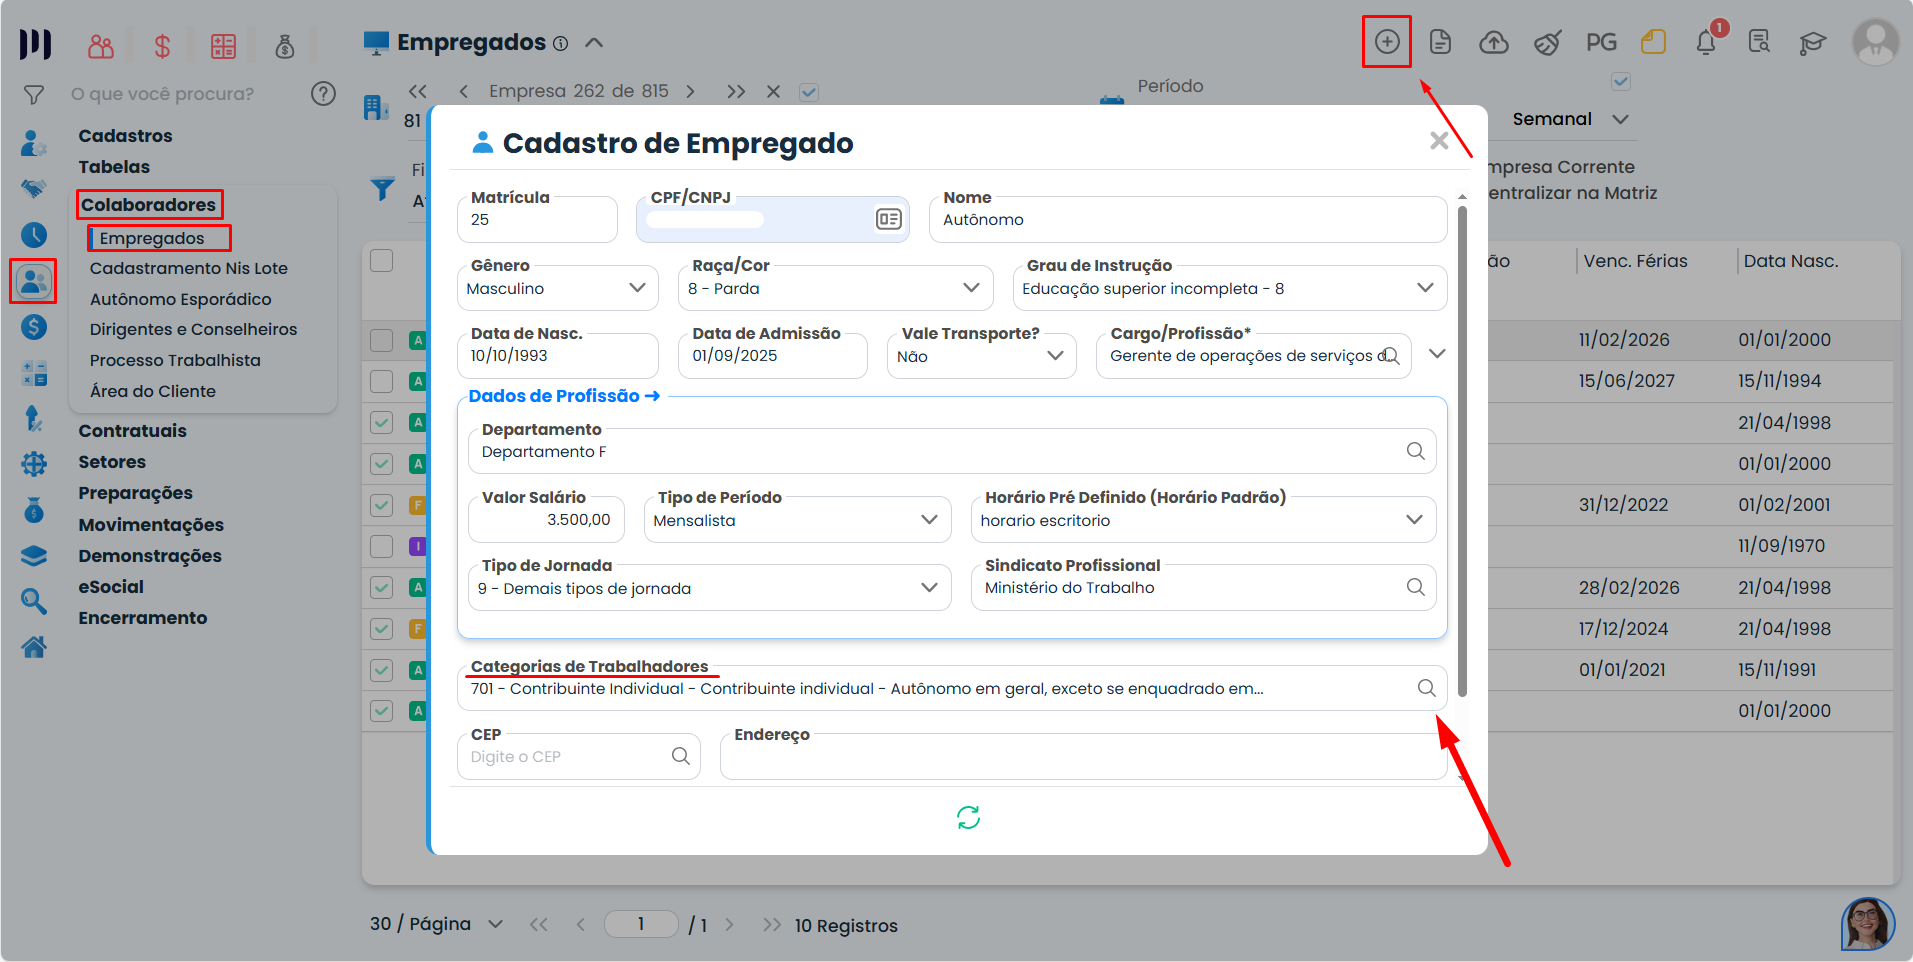Click the handshake icon in left rail

34,188
